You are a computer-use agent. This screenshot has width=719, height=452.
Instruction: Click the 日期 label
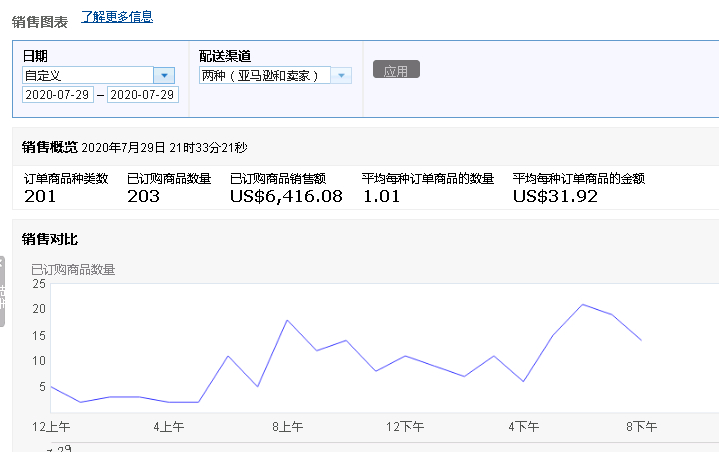click(35, 56)
